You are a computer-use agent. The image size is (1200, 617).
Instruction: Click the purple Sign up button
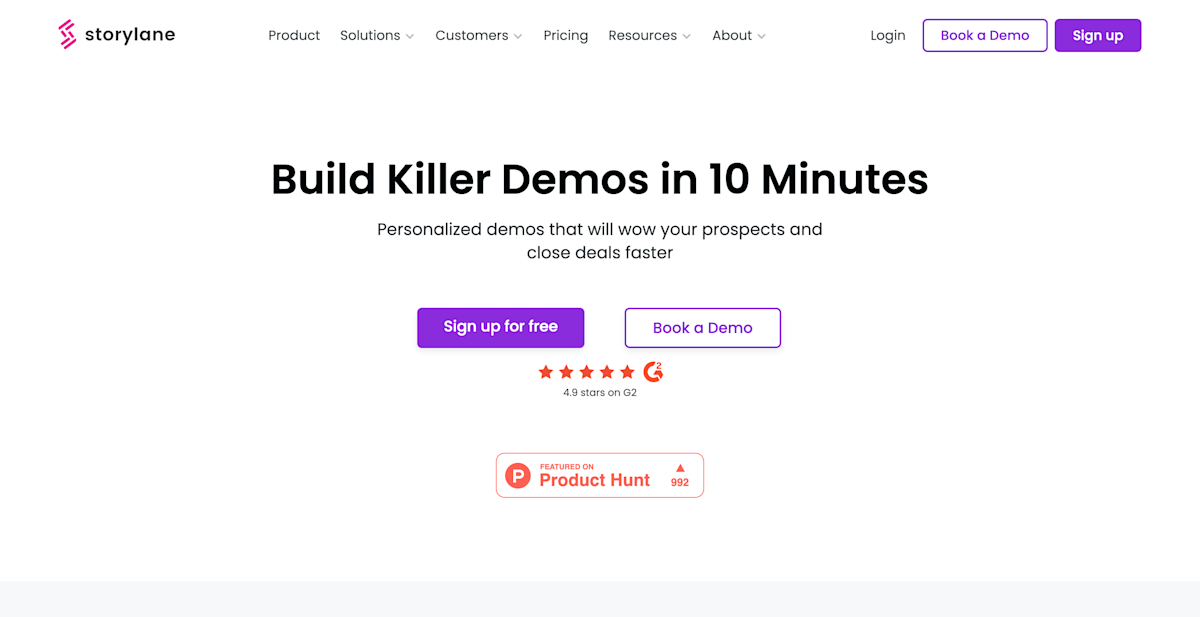1098,35
